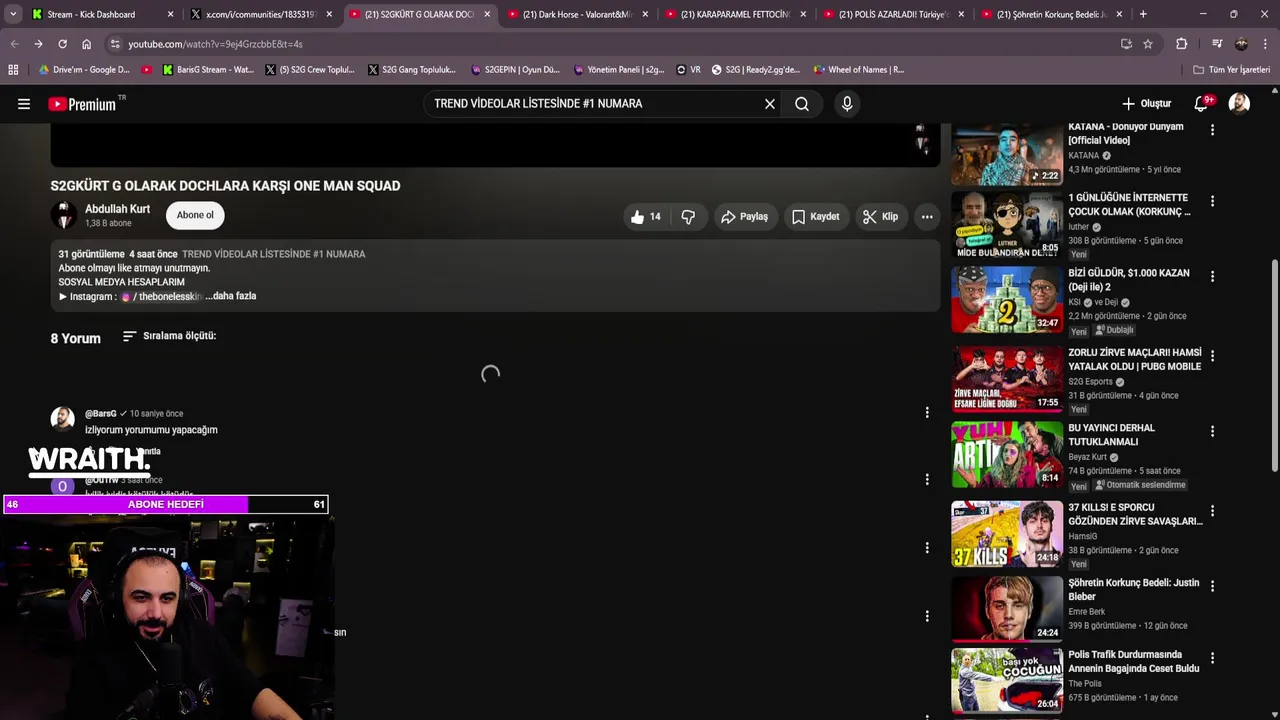This screenshot has height=720, width=1280.
Task: Open the Sıralama ölçütü sort dropdown
Action: [x=169, y=336]
